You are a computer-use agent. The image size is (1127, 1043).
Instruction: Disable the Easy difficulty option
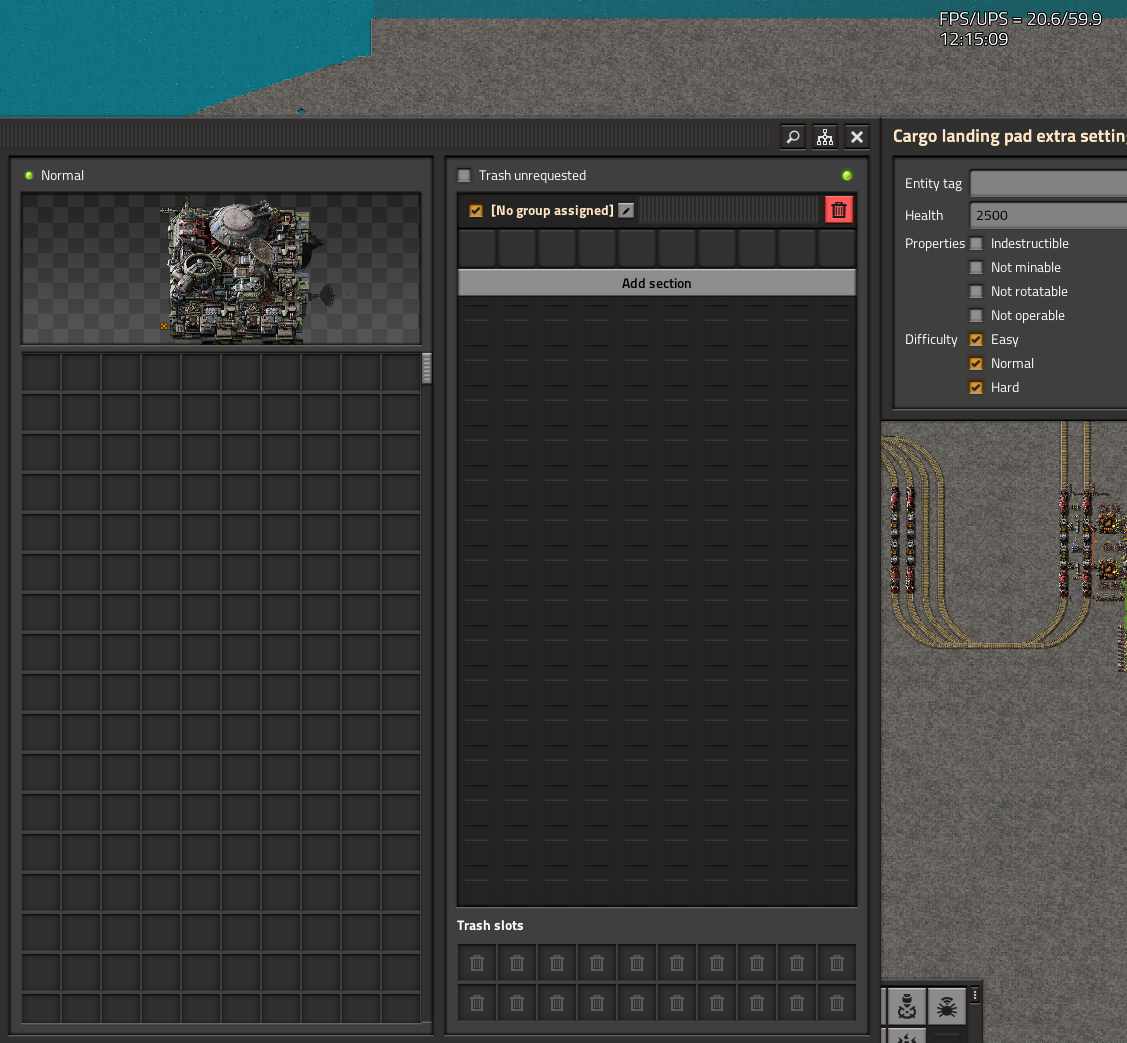pyautogui.click(x=977, y=340)
